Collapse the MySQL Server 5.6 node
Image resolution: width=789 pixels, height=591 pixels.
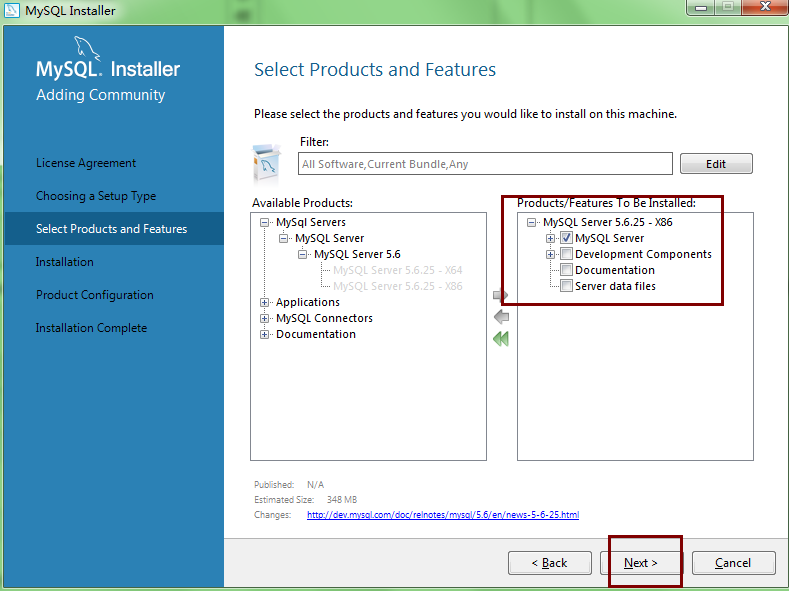coord(302,255)
